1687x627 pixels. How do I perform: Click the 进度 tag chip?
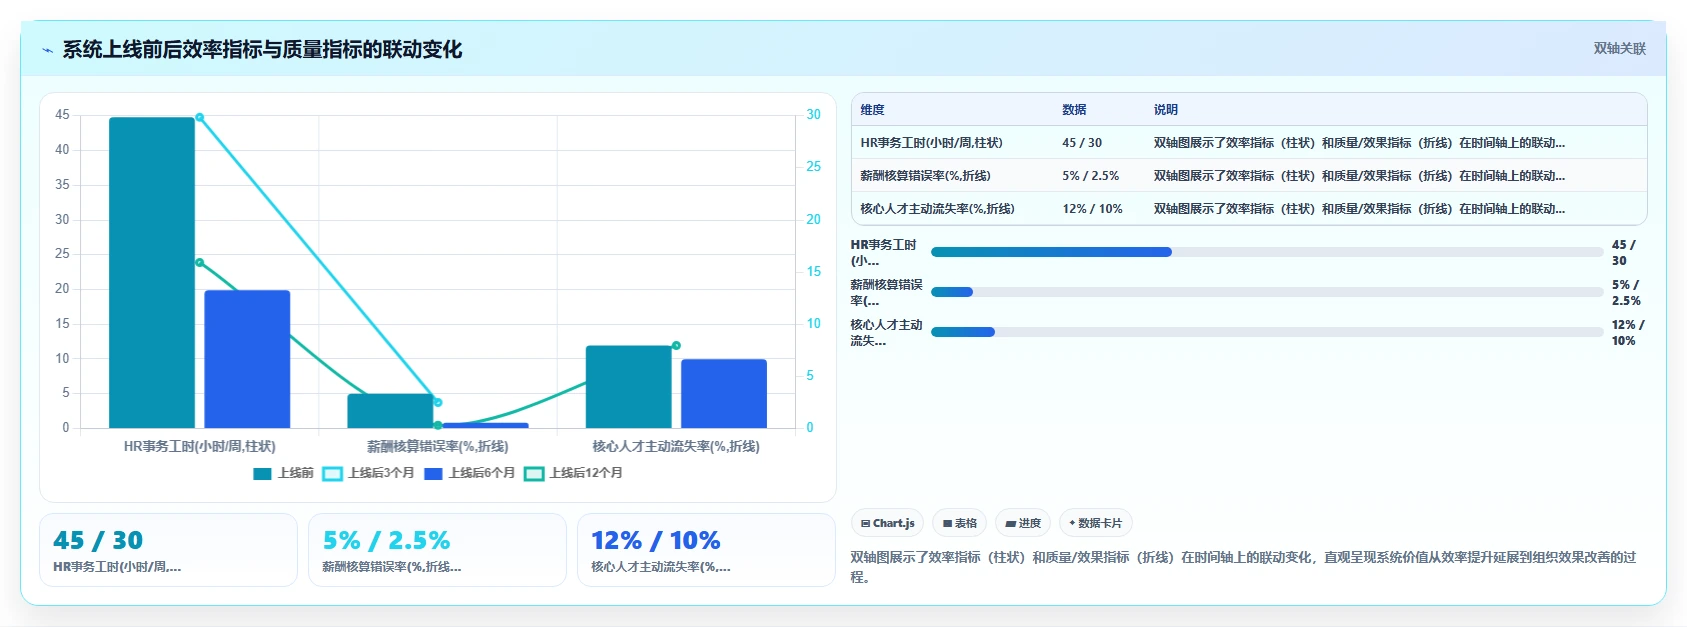(1023, 523)
